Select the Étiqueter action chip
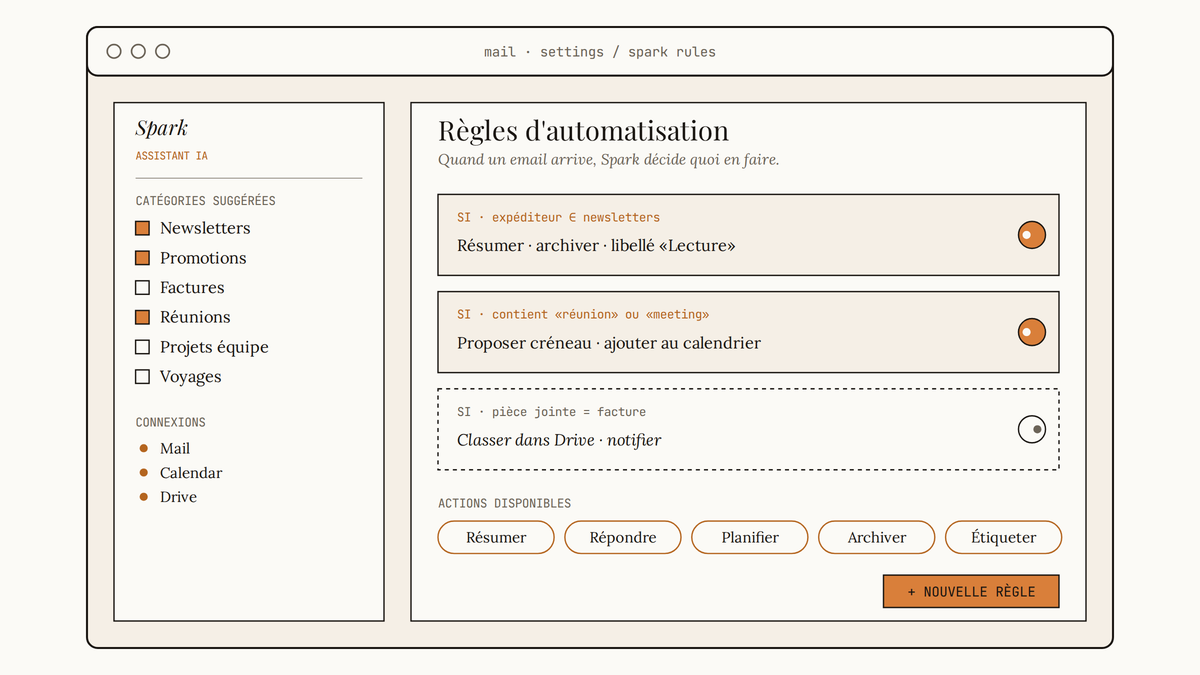1200x675 pixels. [x=1003, y=537]
